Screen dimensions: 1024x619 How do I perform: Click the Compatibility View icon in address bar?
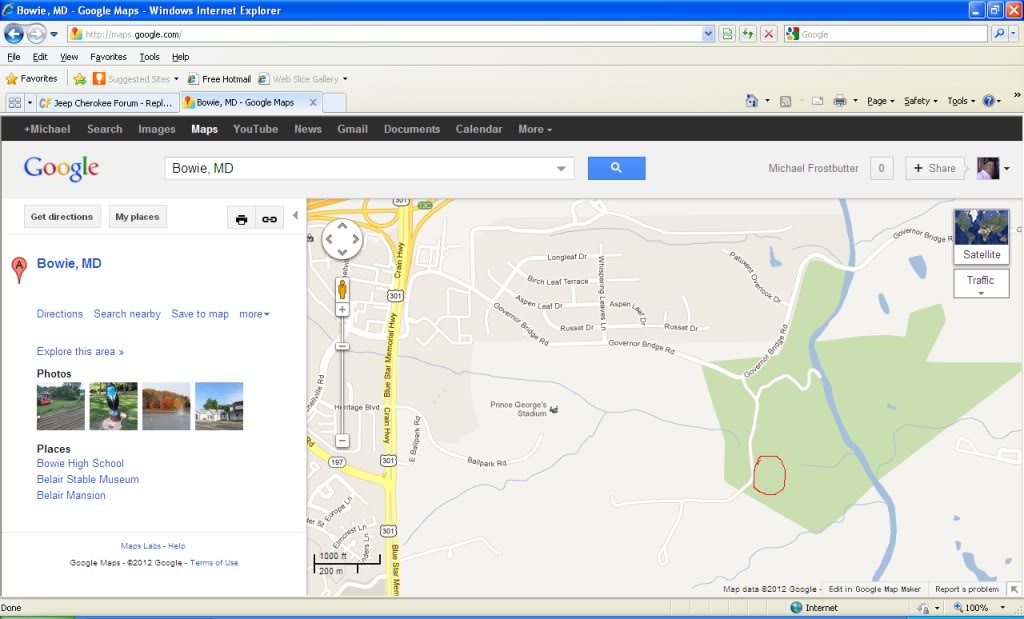click(x=727, y=34)
